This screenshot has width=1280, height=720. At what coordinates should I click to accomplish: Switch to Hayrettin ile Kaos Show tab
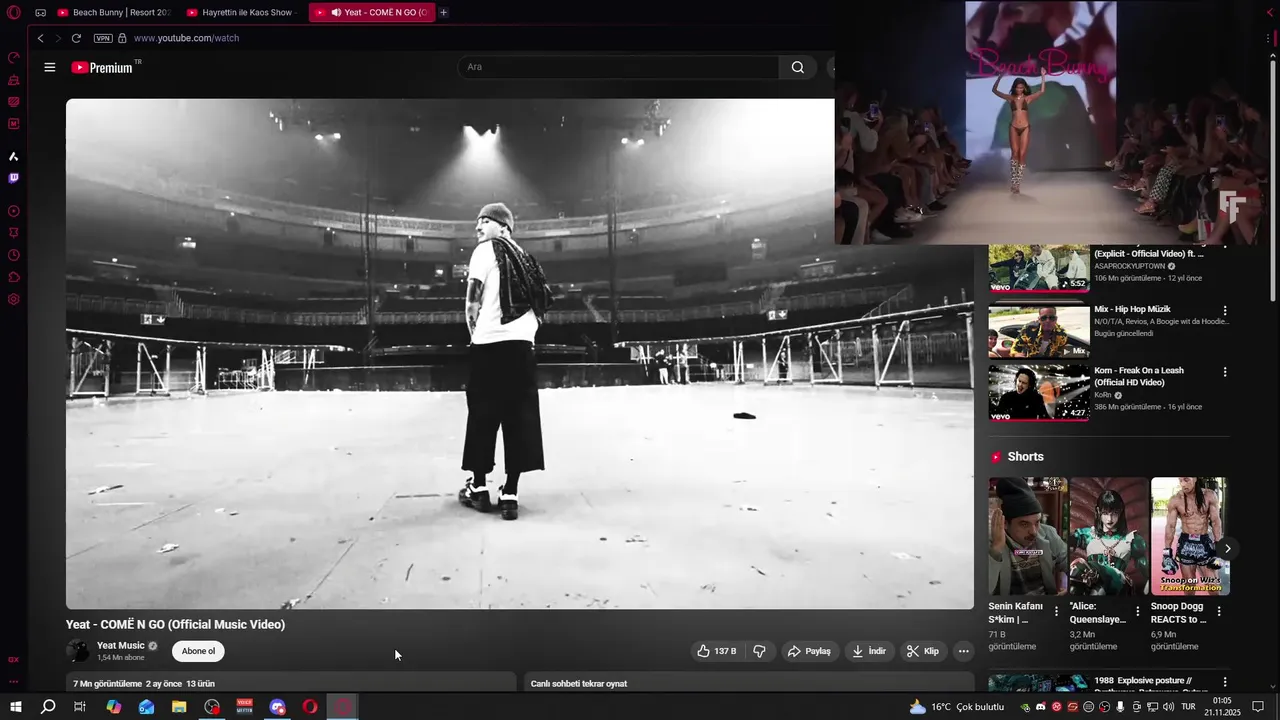point(243,12)
